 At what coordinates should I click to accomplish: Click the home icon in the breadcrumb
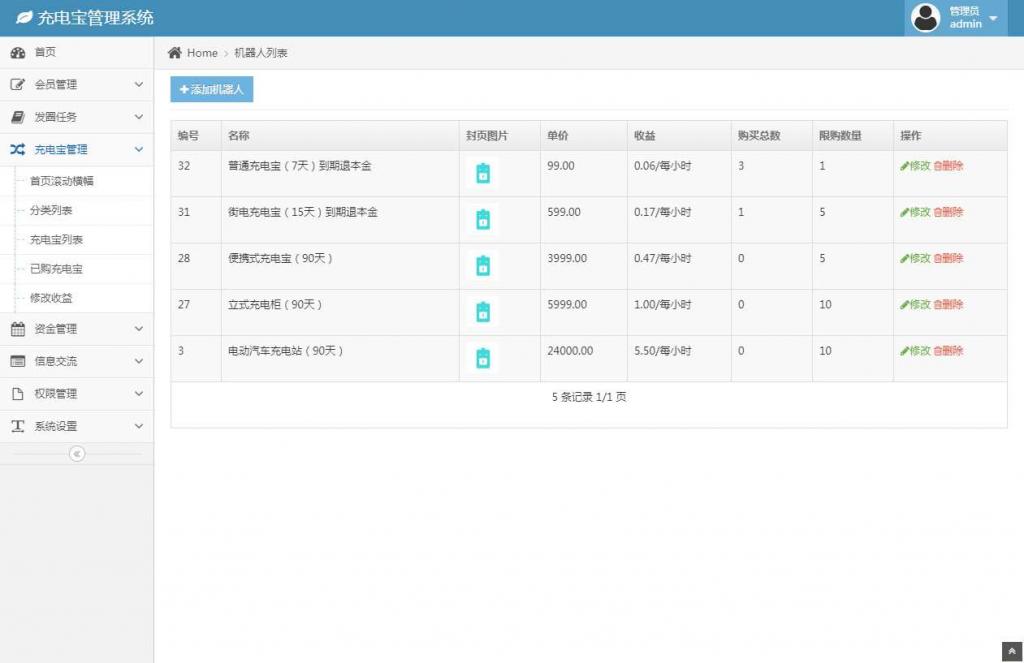point(175,53)
